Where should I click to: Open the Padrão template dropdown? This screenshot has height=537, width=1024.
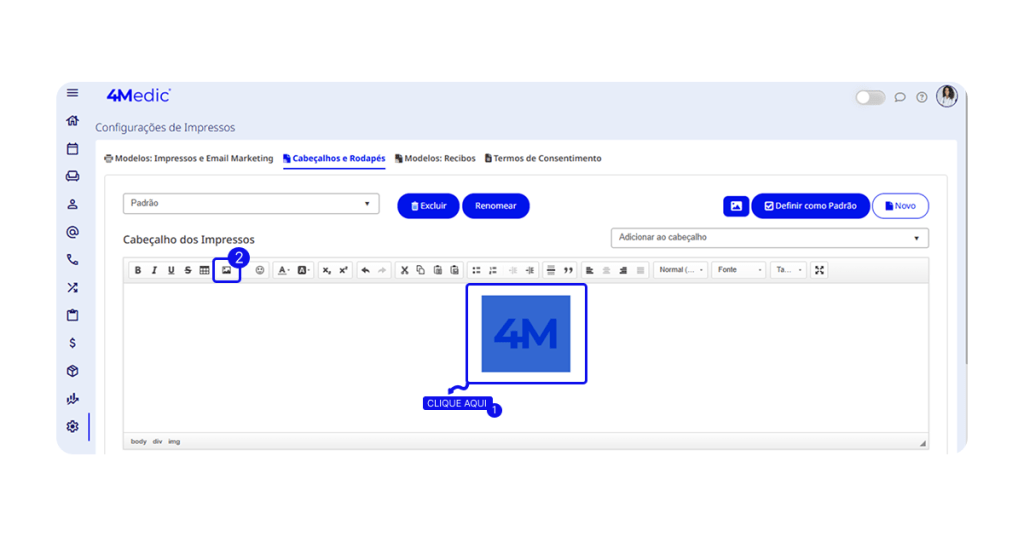tap(251, 204)
